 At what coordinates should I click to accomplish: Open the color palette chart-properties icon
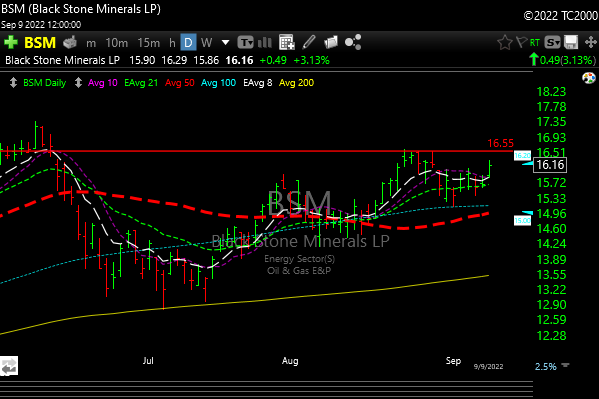point(589,78)
